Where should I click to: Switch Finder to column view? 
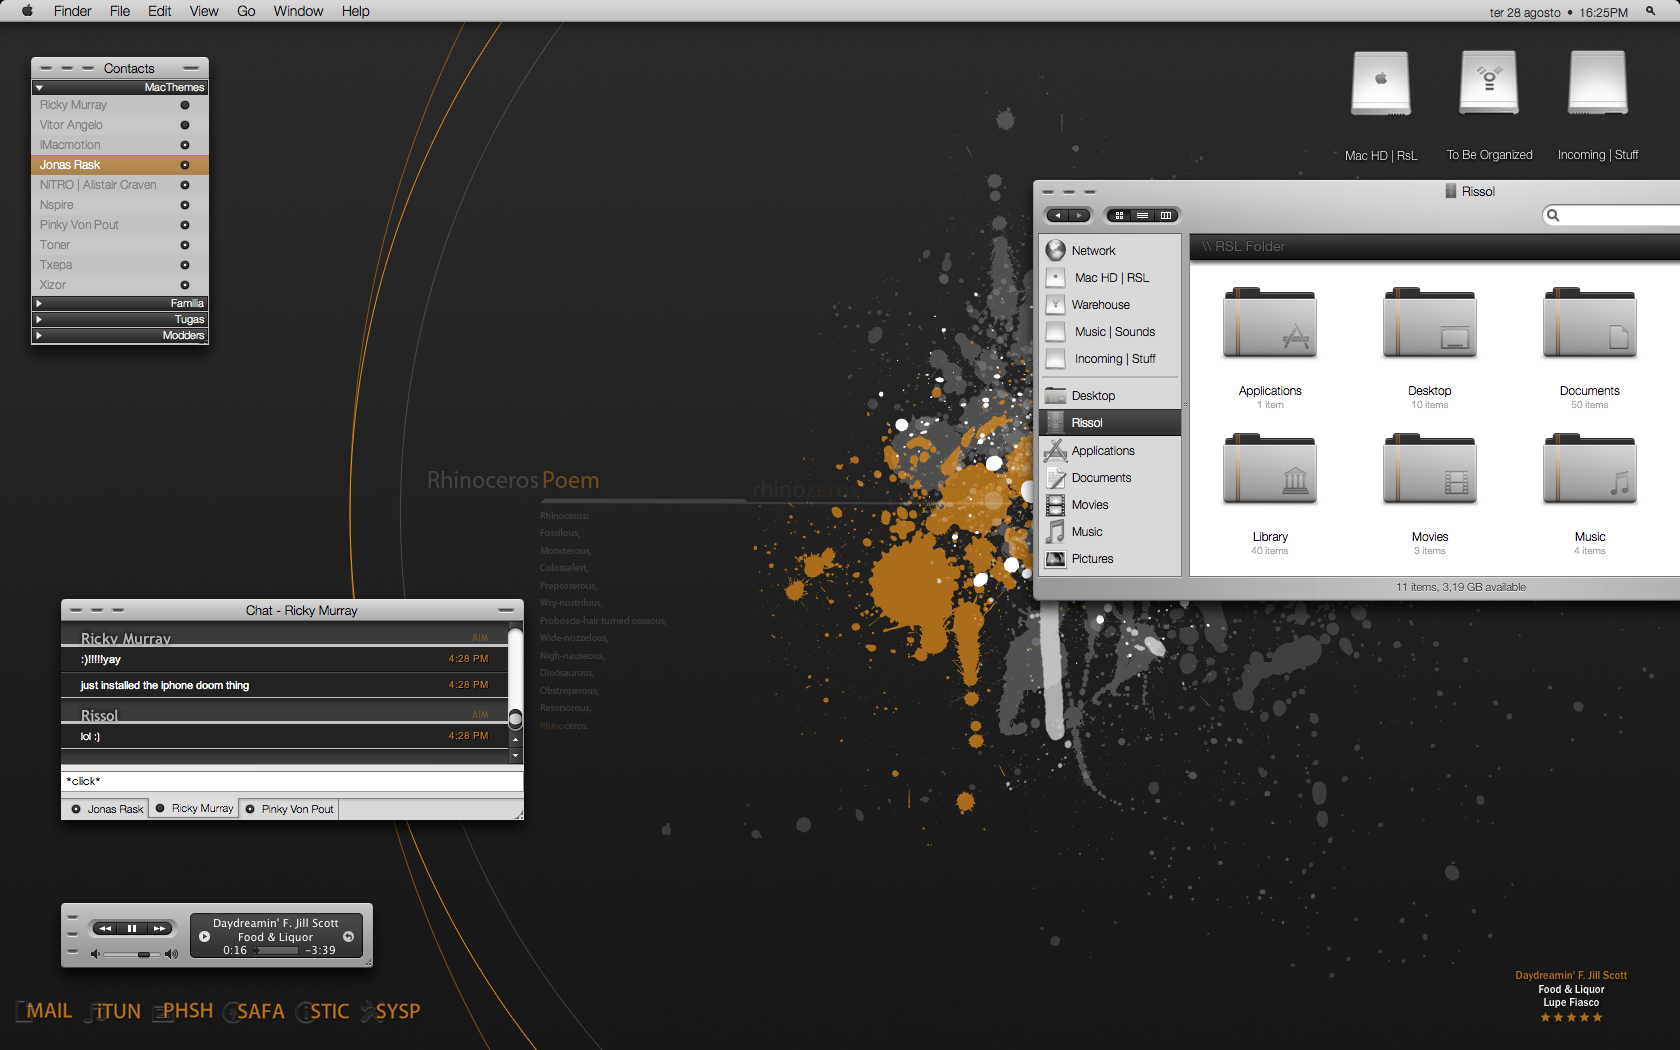click(1166, 215)
